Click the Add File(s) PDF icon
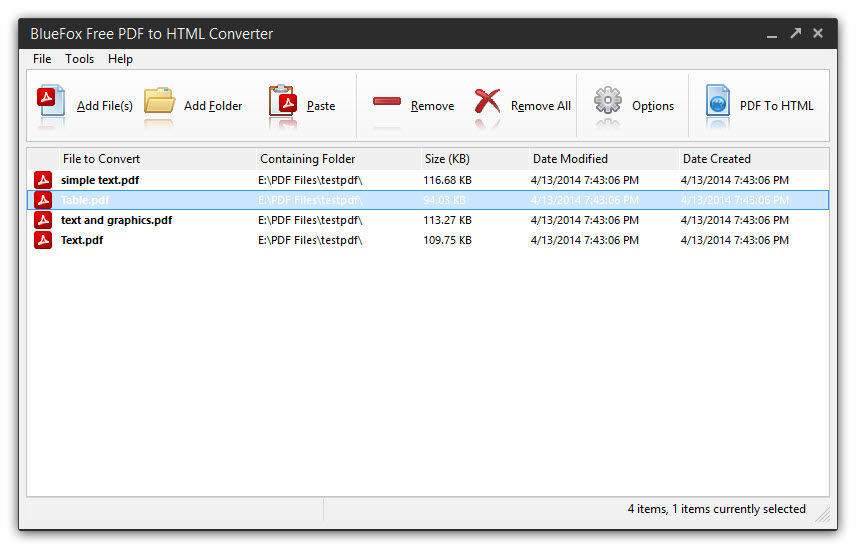 point(51,101)
